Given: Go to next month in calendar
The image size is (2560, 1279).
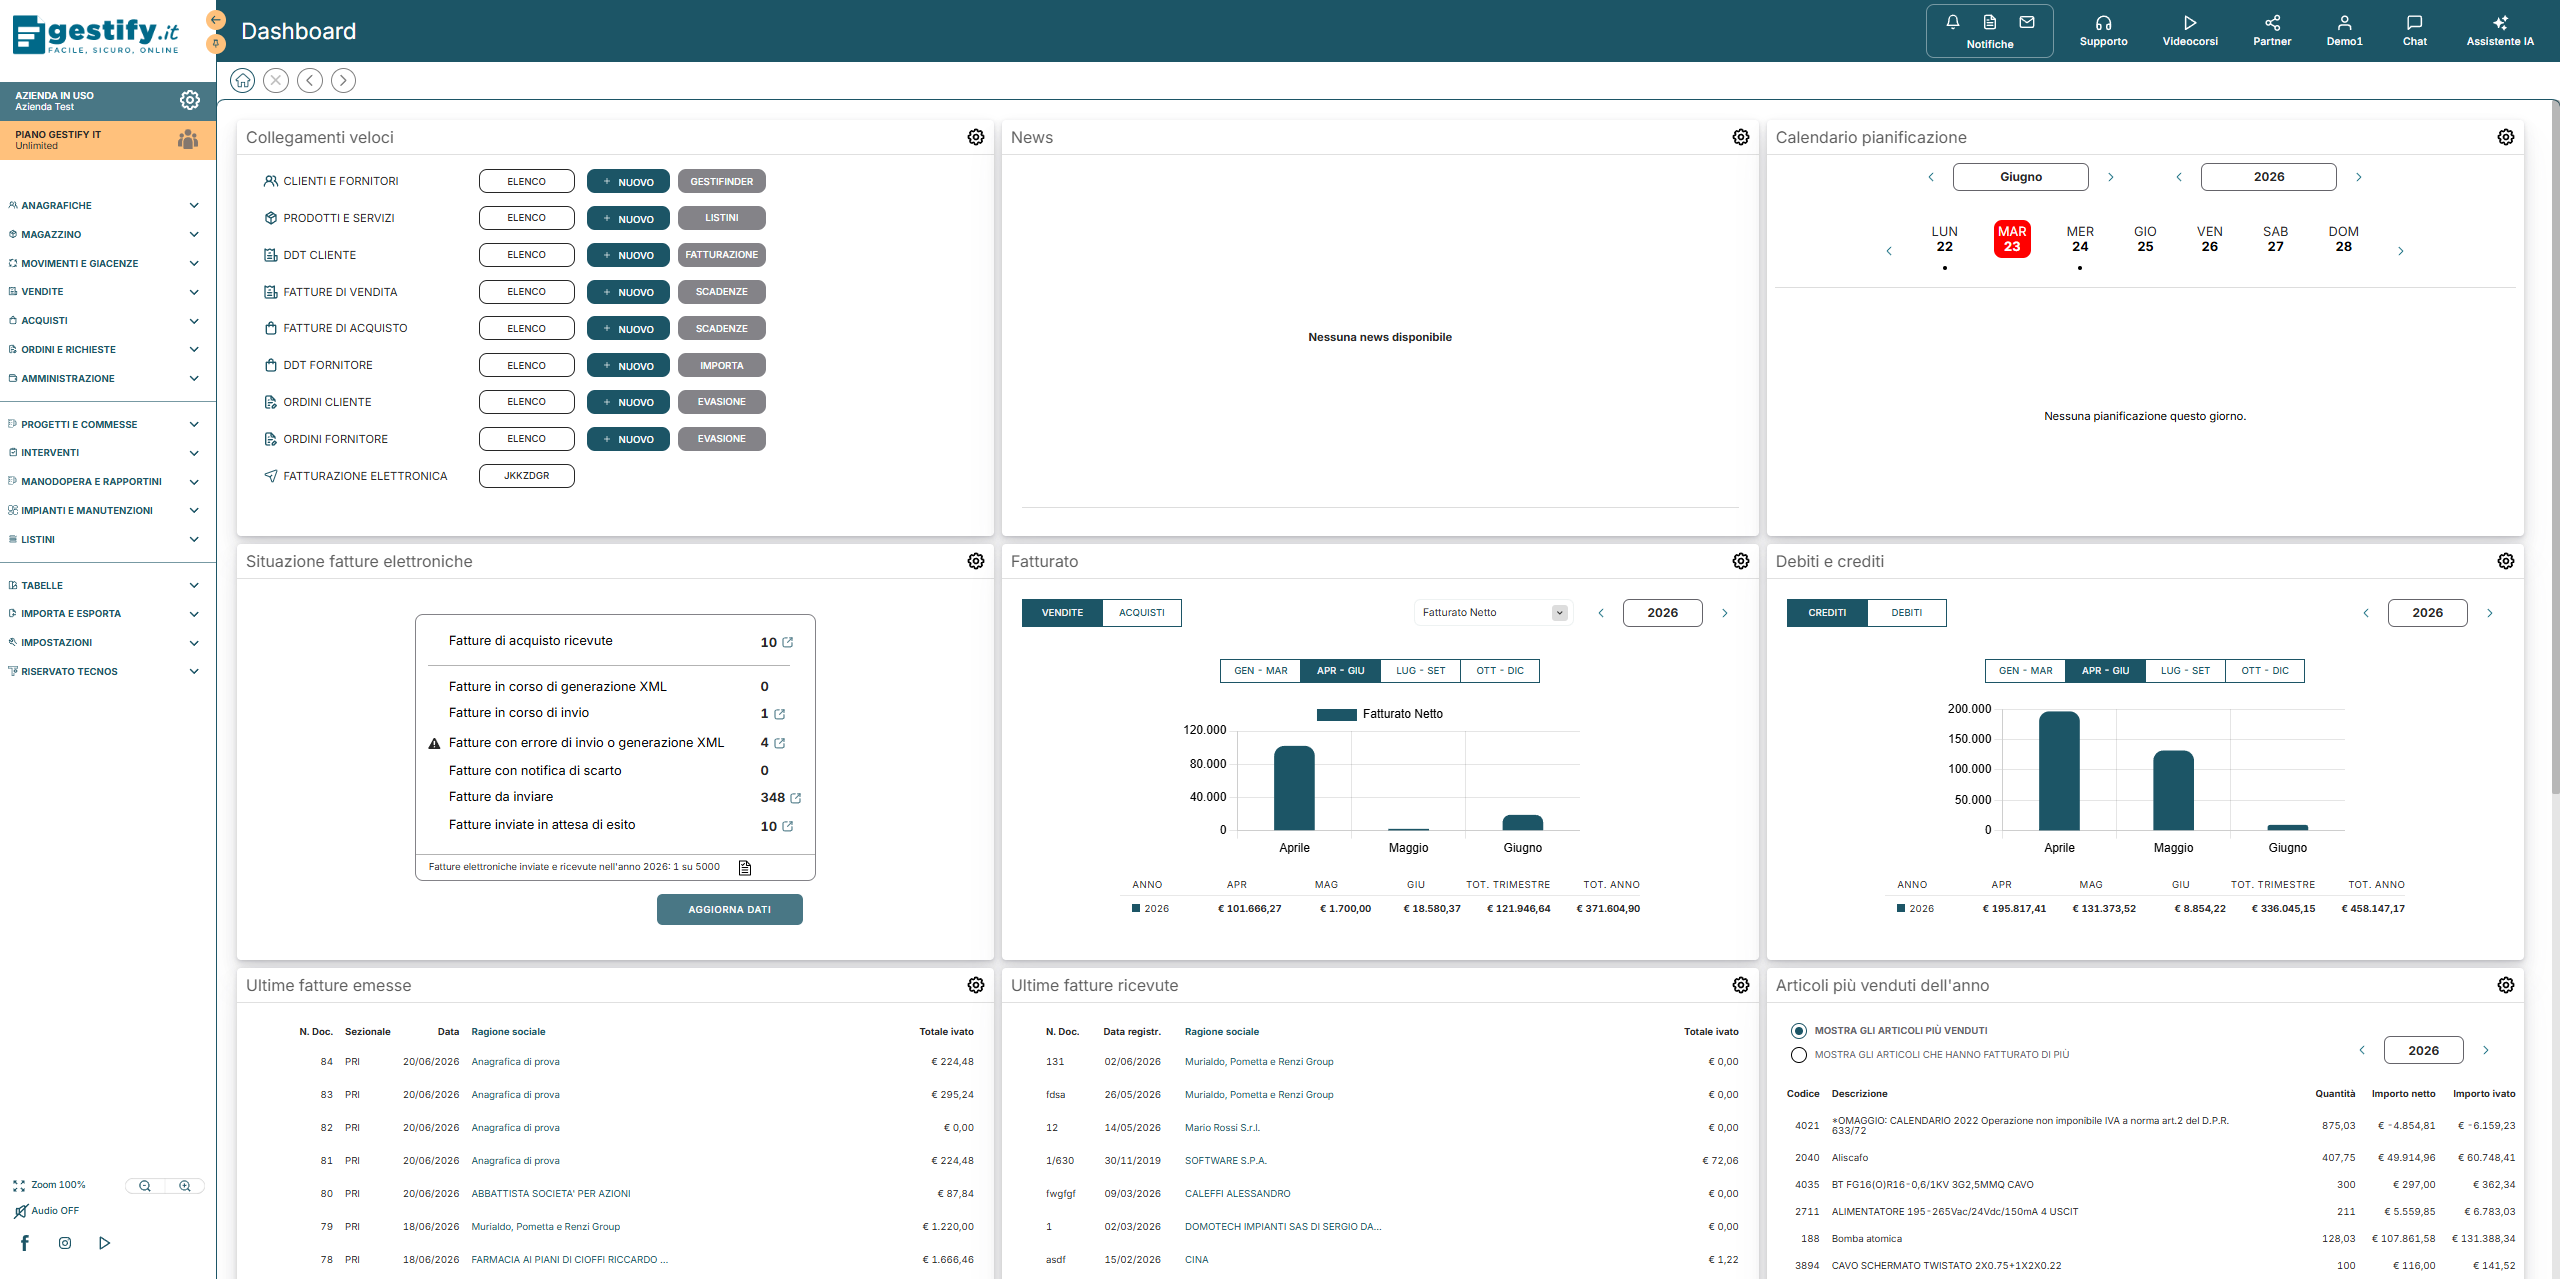Looking at the screenshot, I should 2110,178.
